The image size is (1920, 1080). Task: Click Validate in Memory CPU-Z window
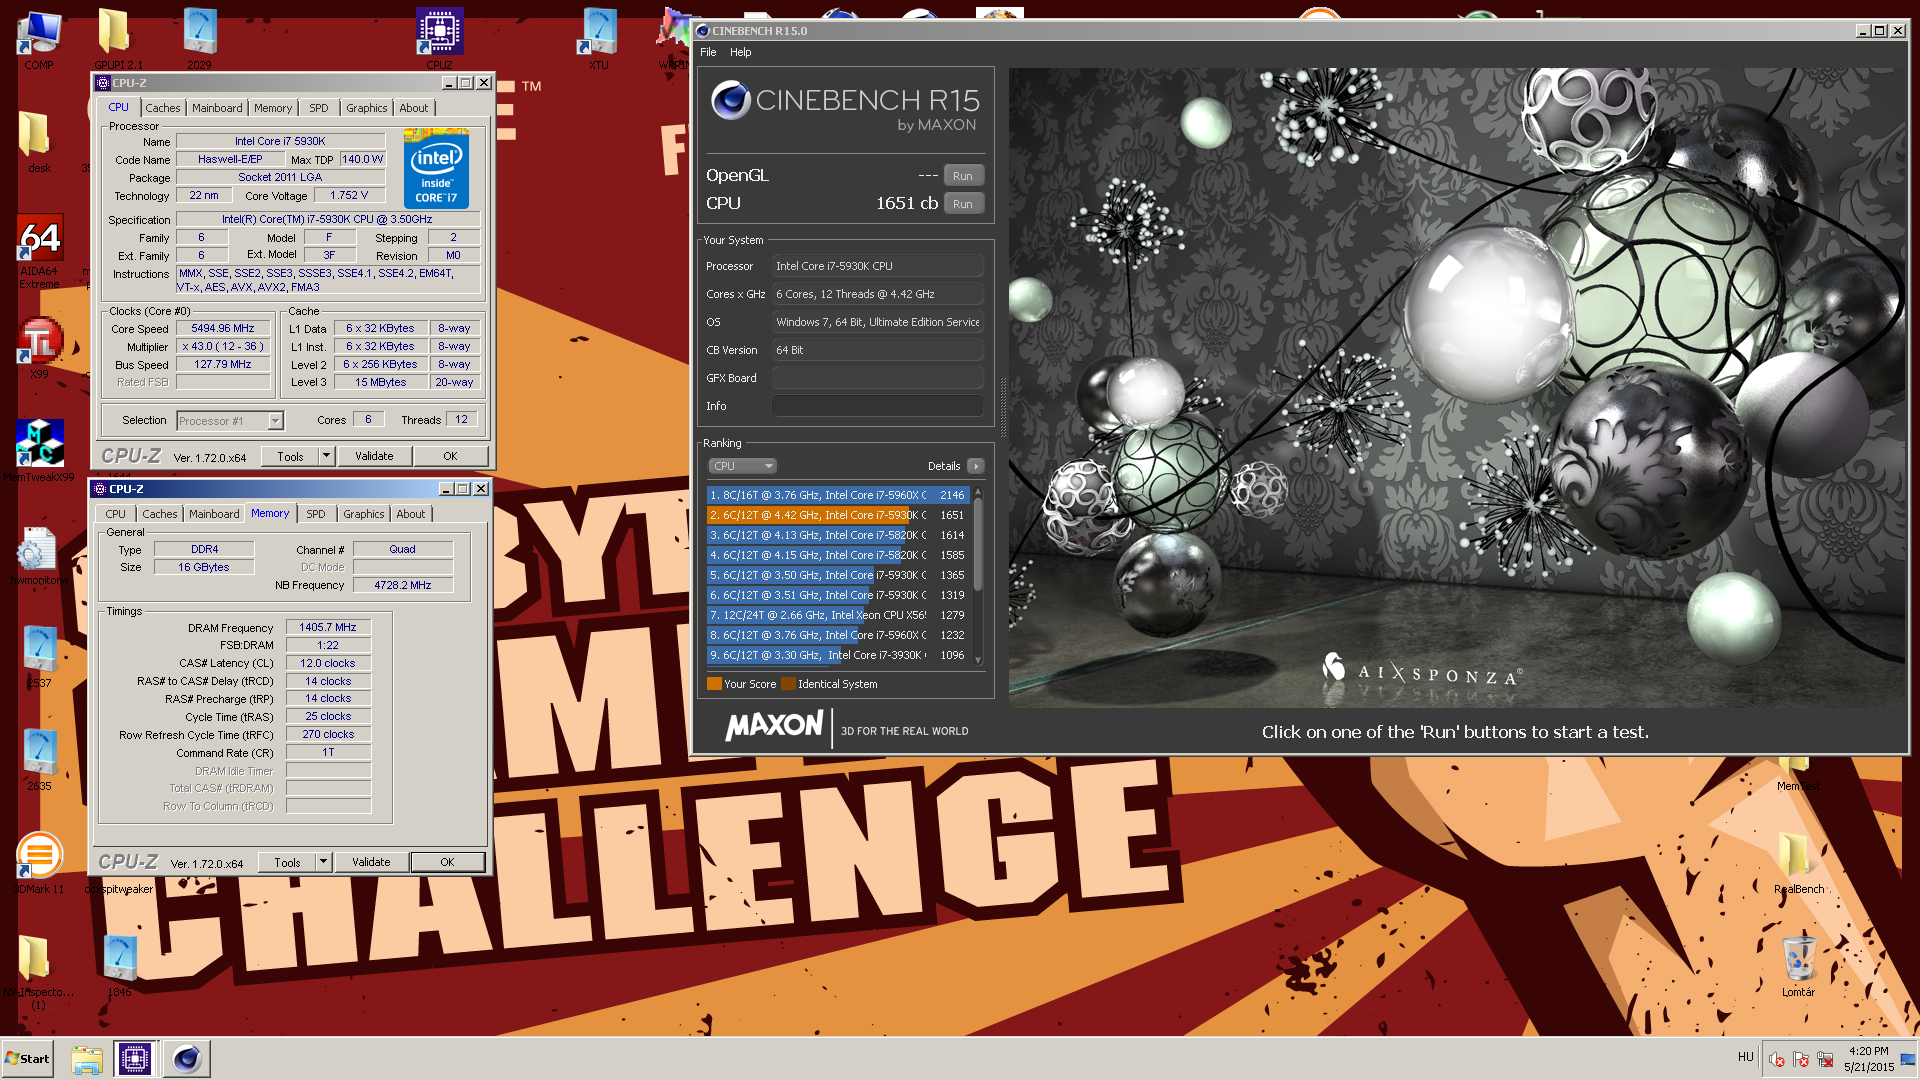[371, 862]
